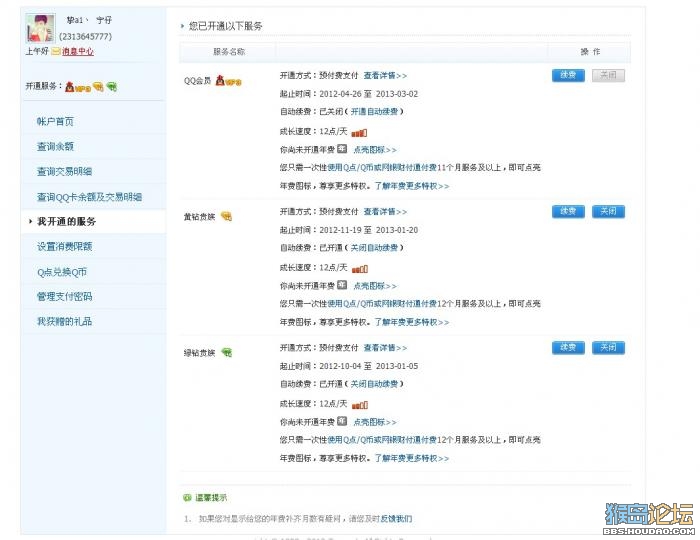Image resolution: width=700 pixels, height=540 pixels.
Task: Open Q点/Q币或网银财付通付费 link in 绿钻贵族 row
Action: pyautogui.click(x=382, y=440)
